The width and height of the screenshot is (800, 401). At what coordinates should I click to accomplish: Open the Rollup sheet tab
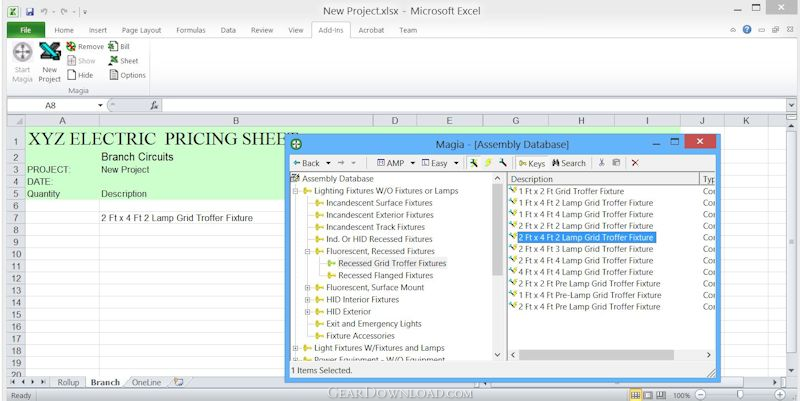point(68,382)
